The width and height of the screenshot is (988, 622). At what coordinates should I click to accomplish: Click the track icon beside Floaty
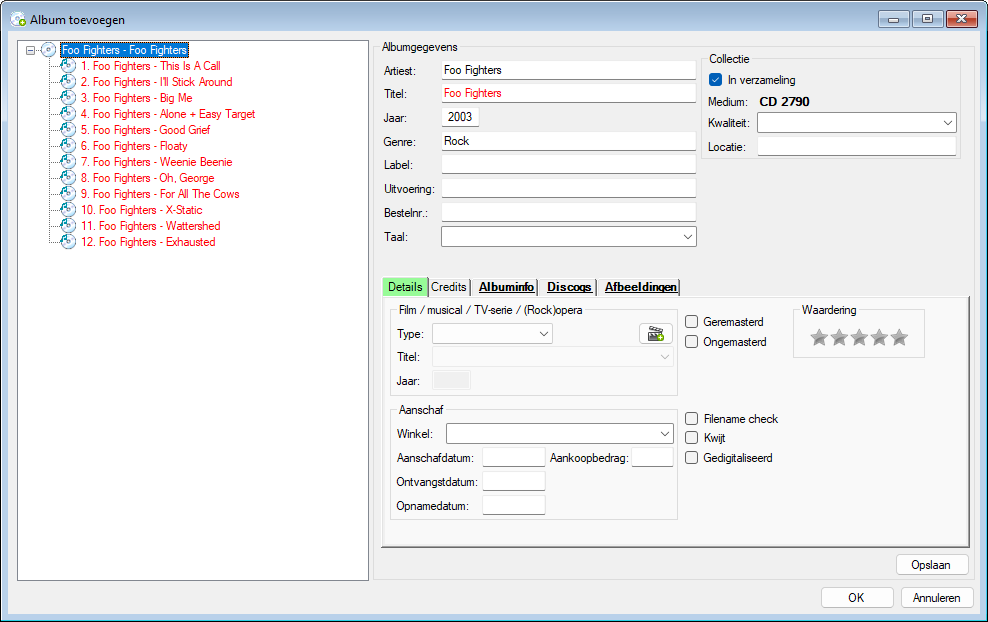coord(68,146)
